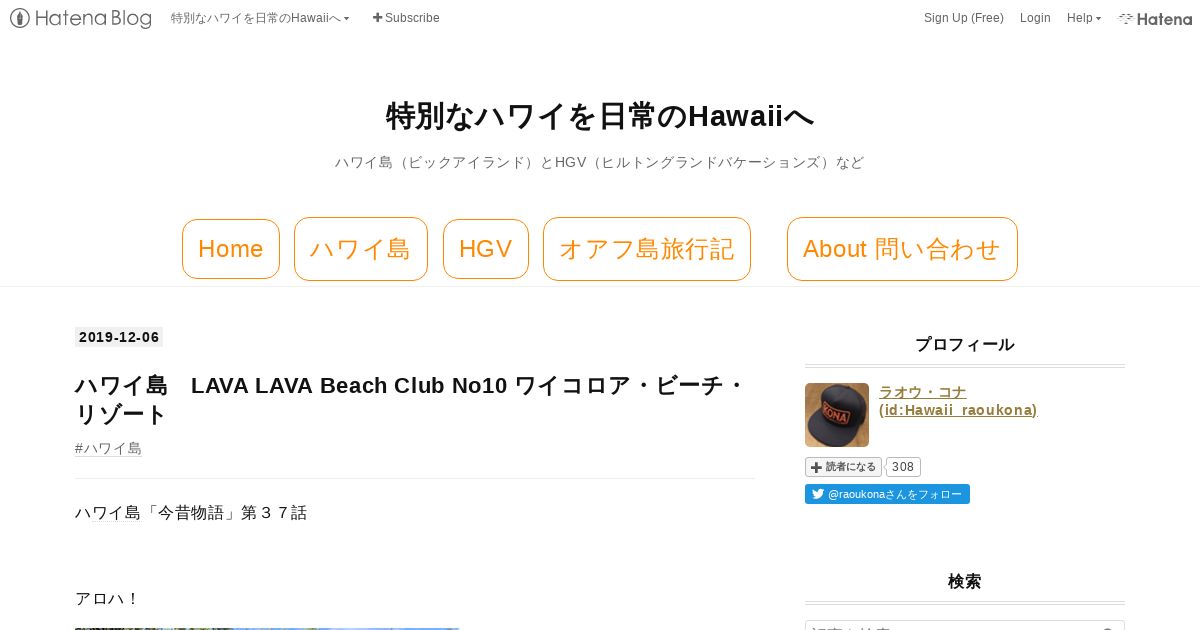Viewport: 1200px width, 630px height.
Task: Open the LAVA LAVA Beach Club article title
Action: 411,400
